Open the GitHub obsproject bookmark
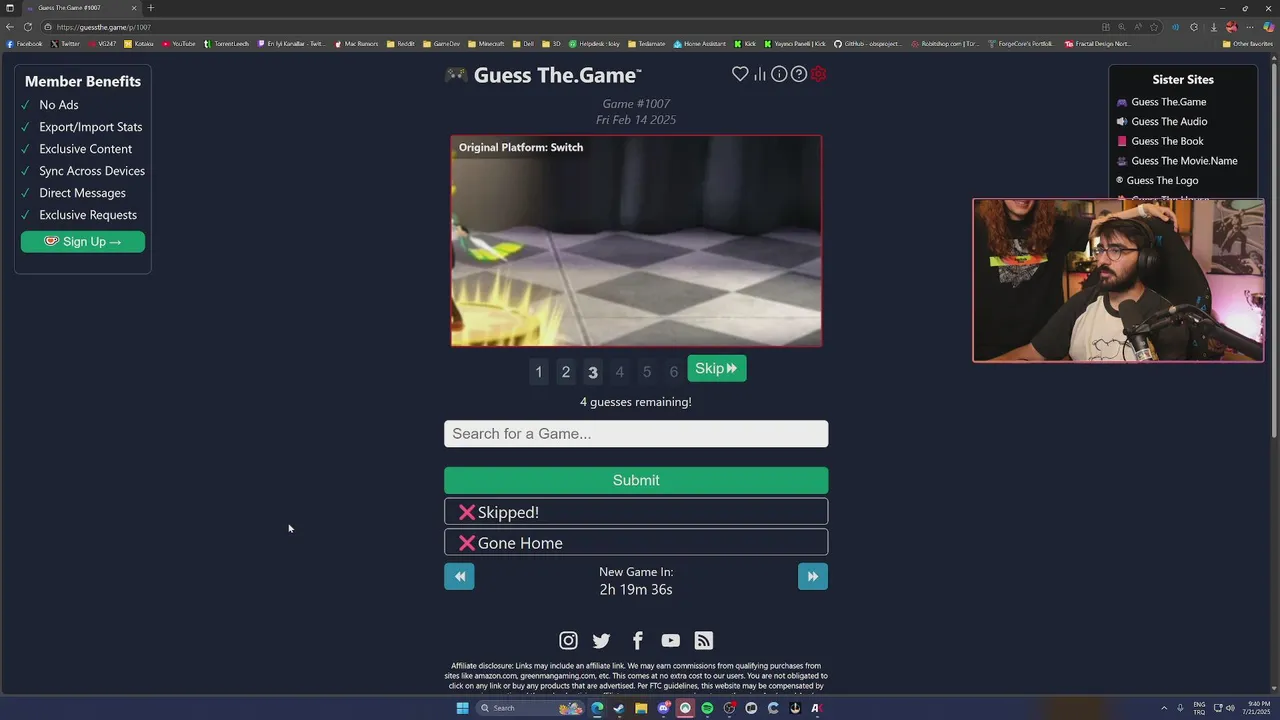 tap(868, 44)
